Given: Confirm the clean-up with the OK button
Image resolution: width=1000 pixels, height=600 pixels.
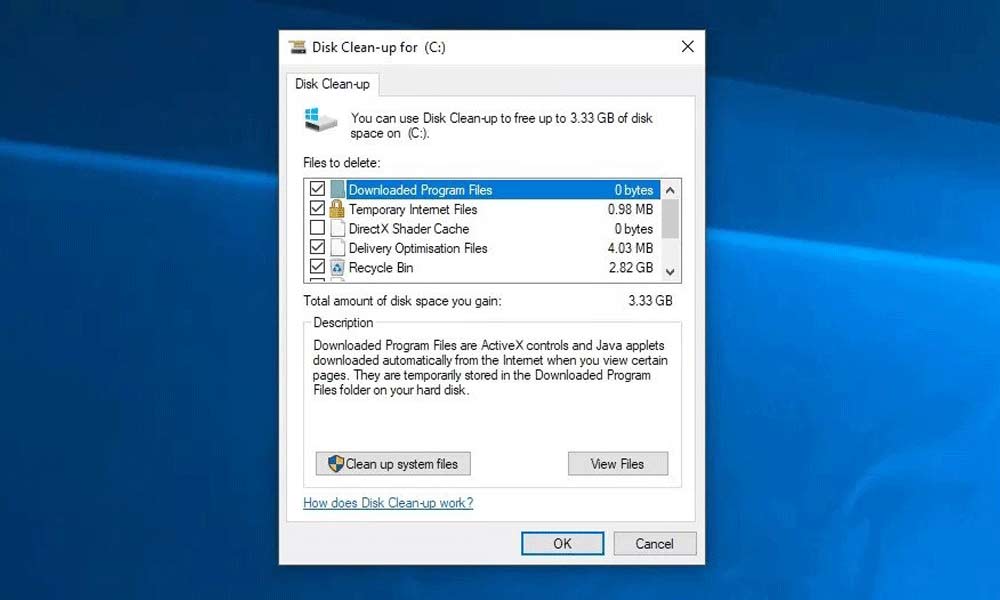Looking at the screenshot, I should pos(562,544).
